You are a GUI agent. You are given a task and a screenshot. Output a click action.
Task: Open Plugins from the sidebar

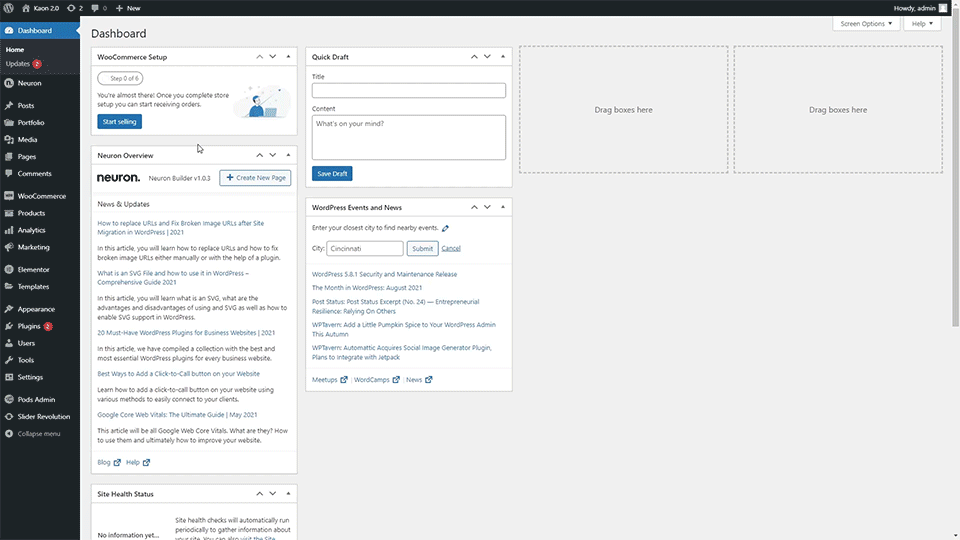pos(40,326)
